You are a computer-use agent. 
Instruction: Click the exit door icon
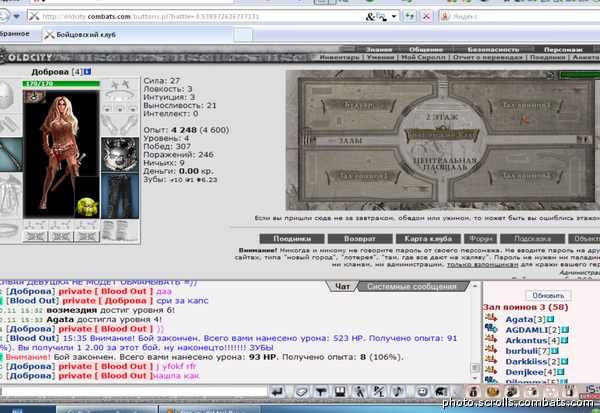click(x=570, y=392)
